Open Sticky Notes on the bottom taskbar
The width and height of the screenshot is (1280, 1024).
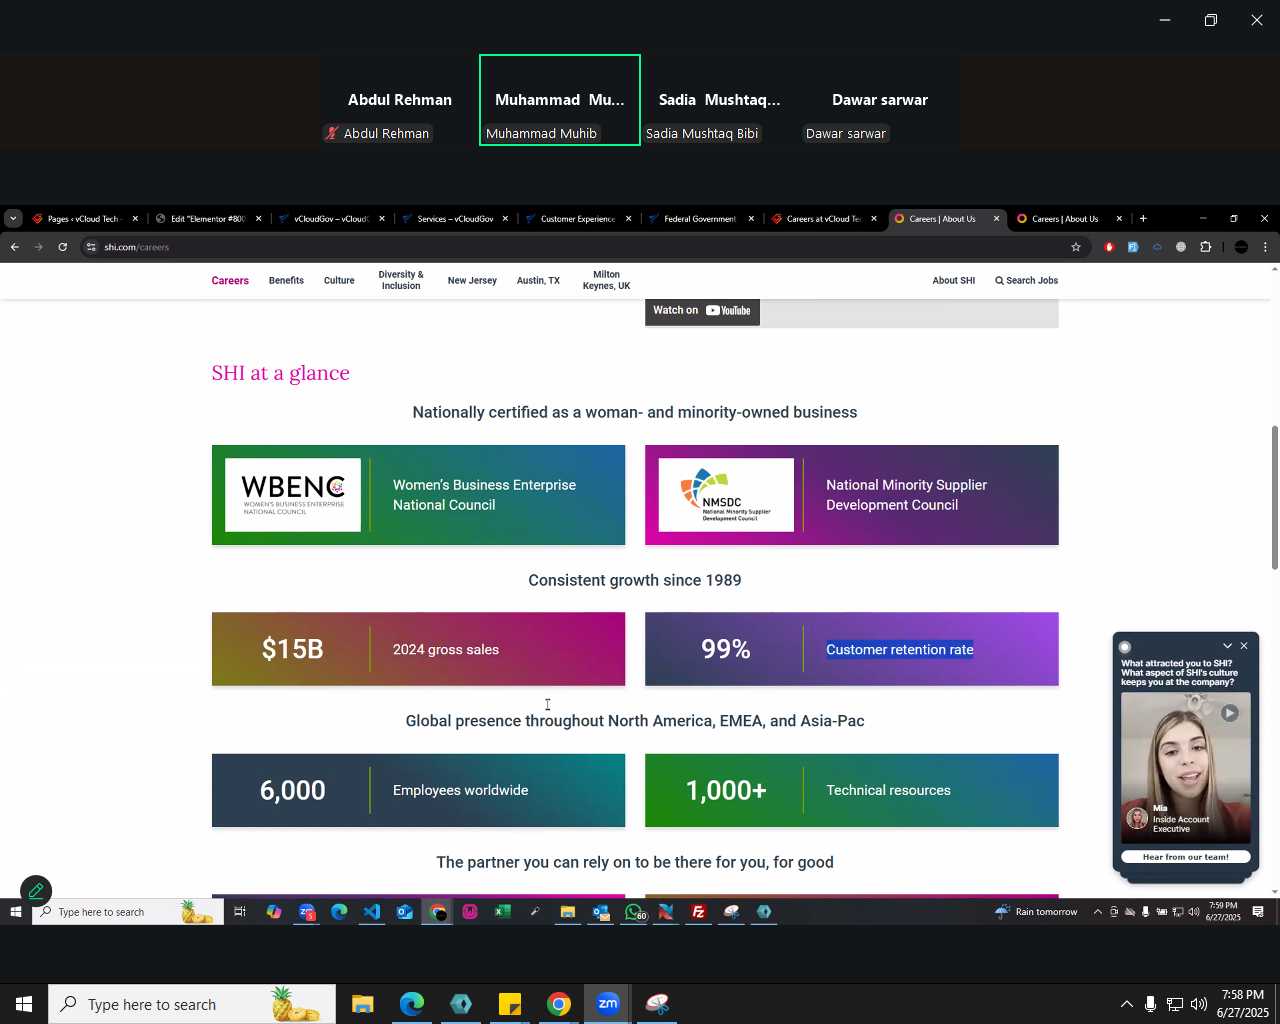(x=510, y=1004)
